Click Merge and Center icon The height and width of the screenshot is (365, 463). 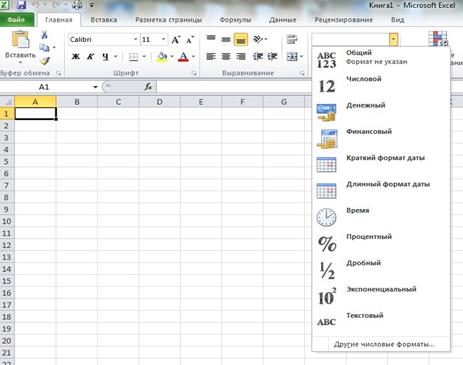[292, 57]
